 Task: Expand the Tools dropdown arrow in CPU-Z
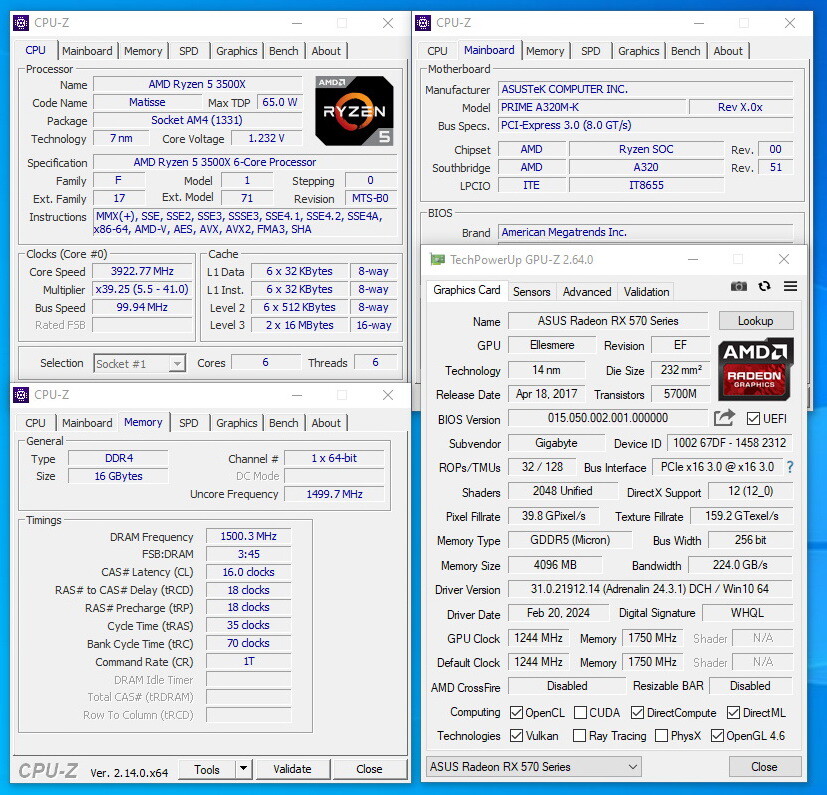pyautogui.click(x=243, y=769)
